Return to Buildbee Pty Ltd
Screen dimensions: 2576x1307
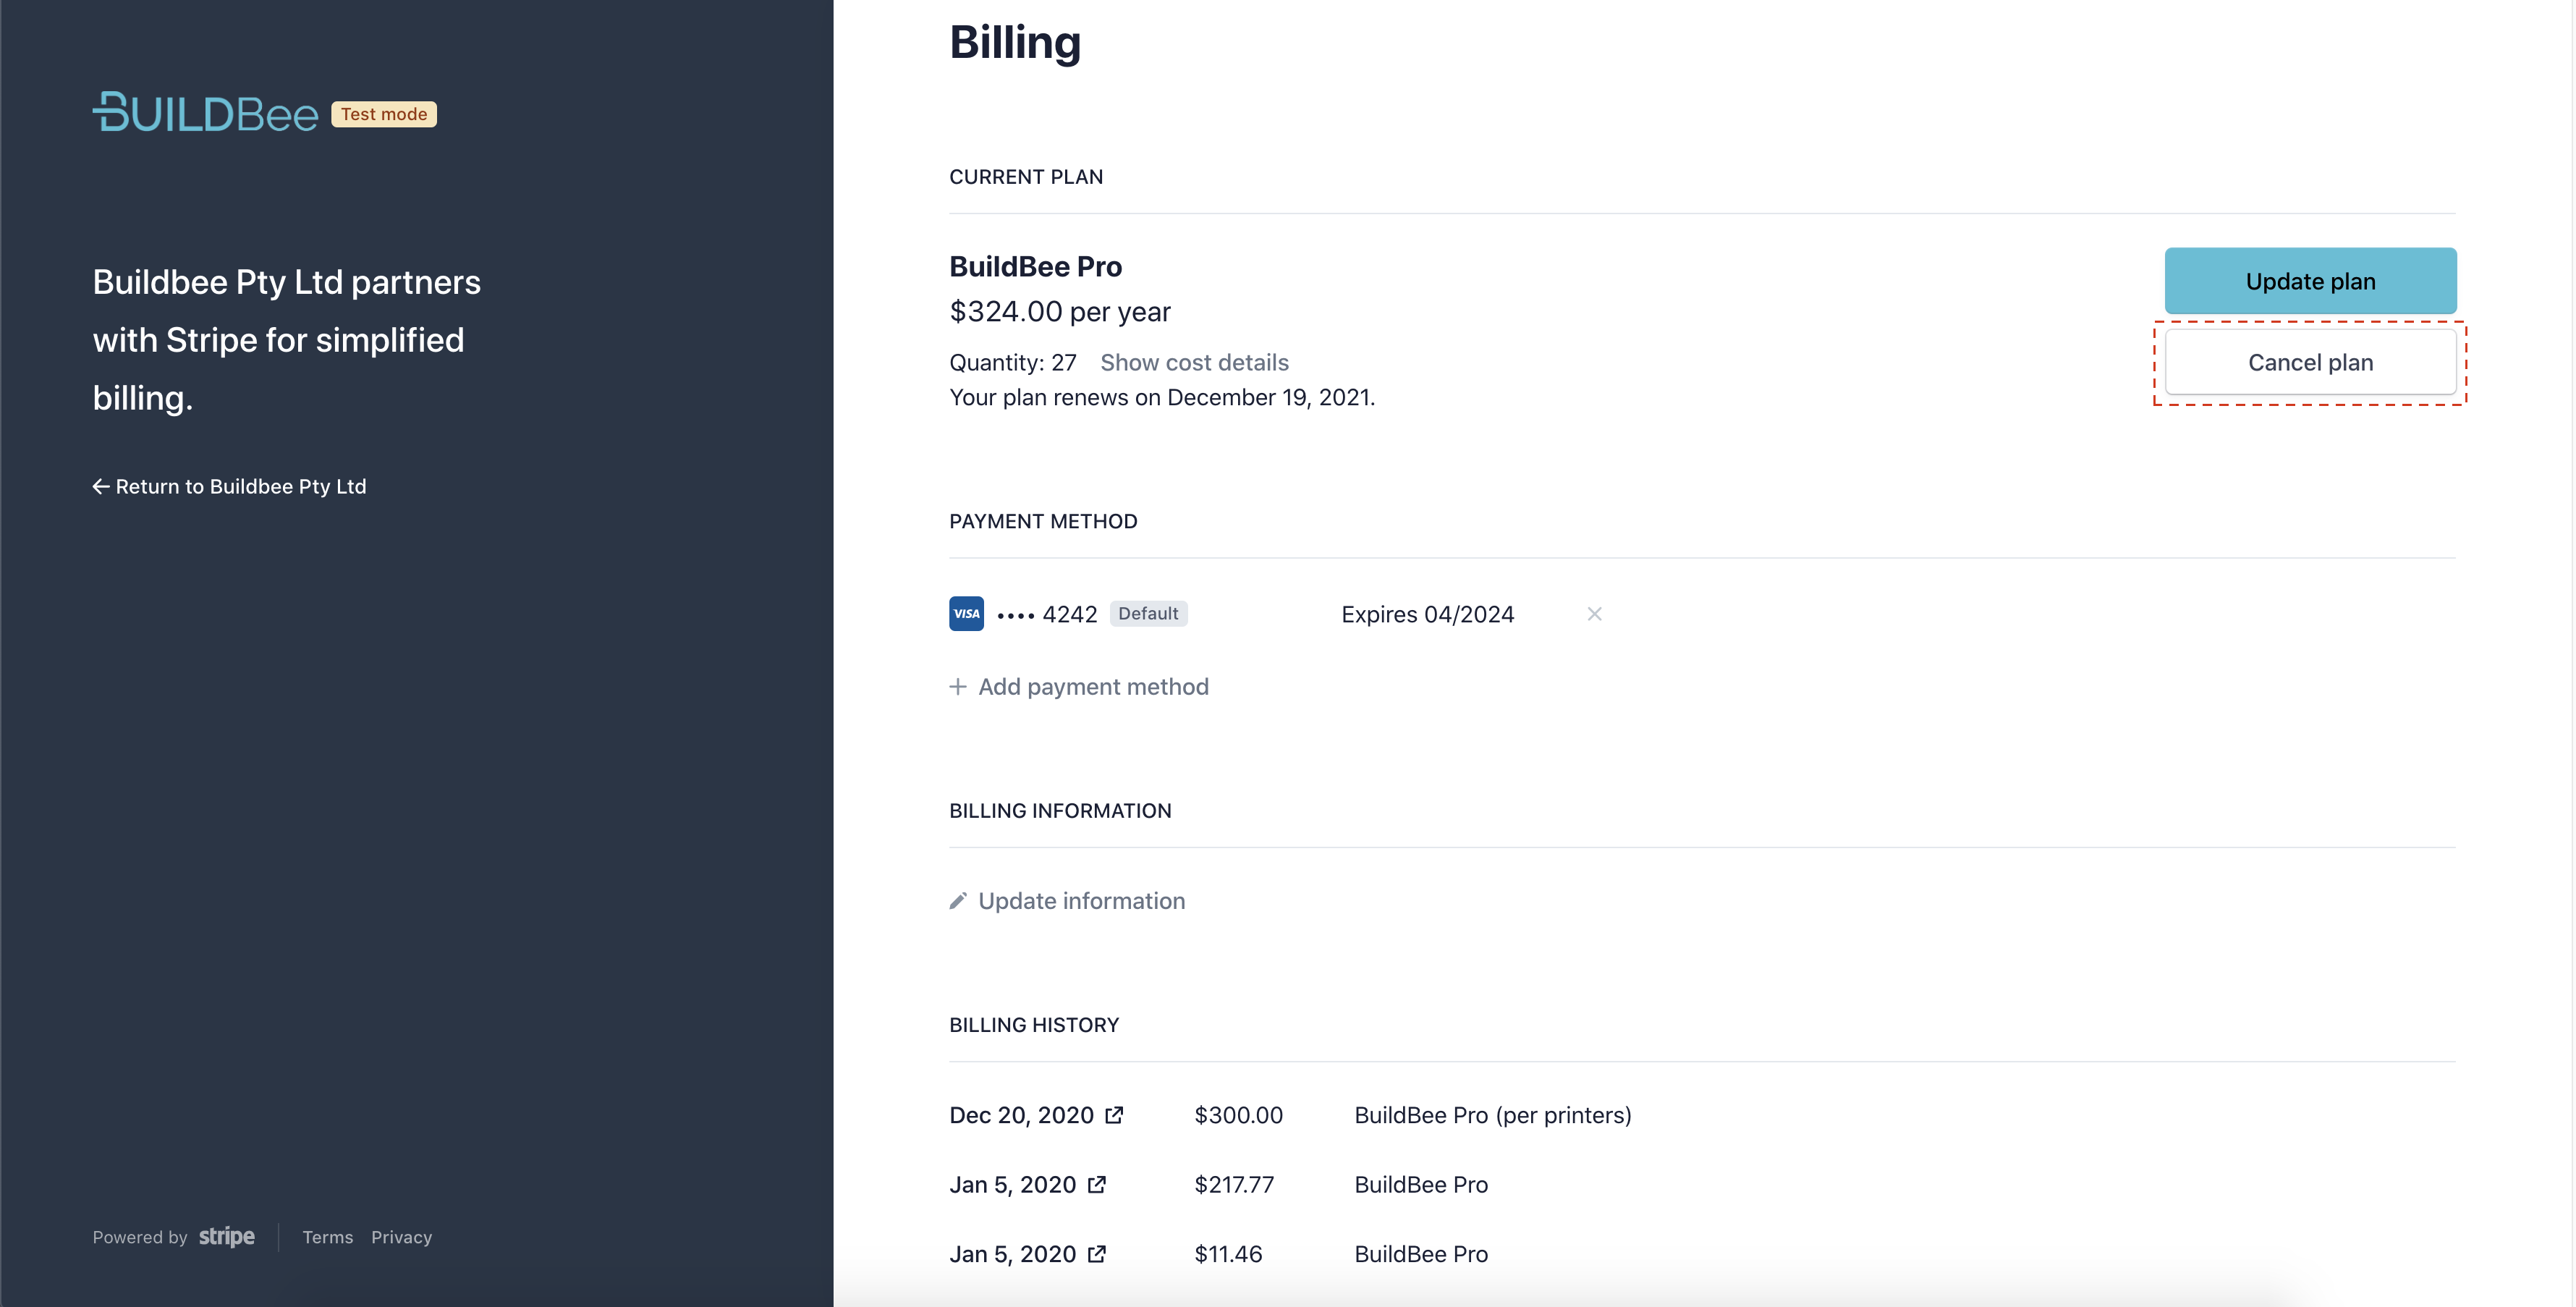pos(229,486)
